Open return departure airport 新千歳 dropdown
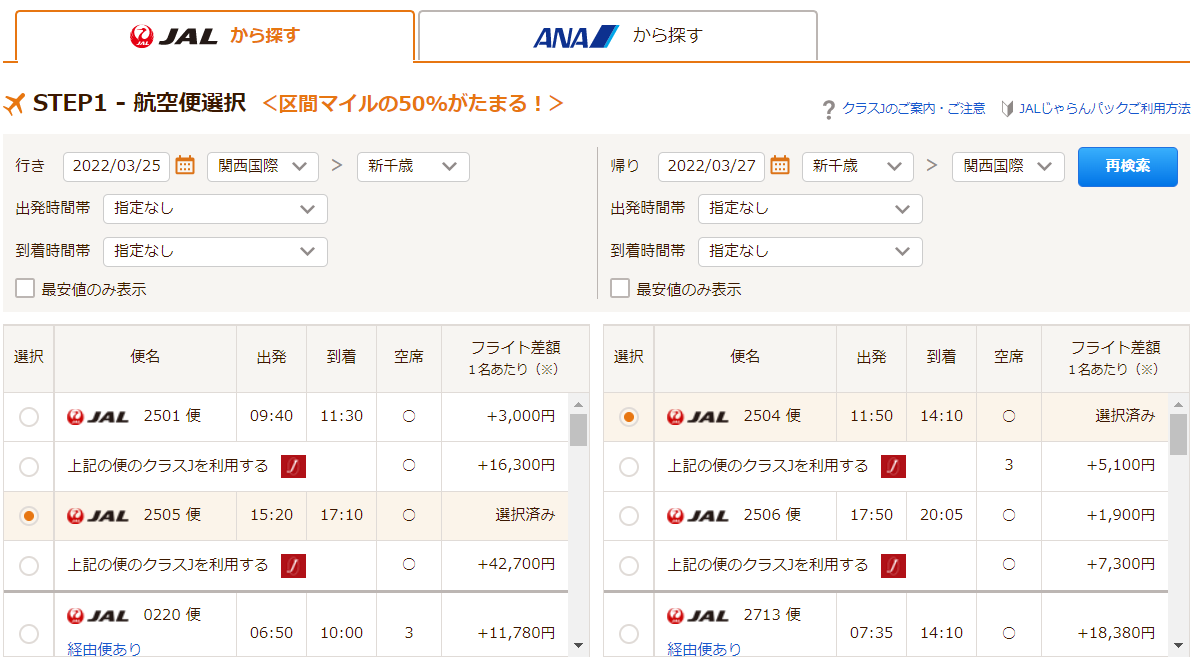 click(857, 166)
